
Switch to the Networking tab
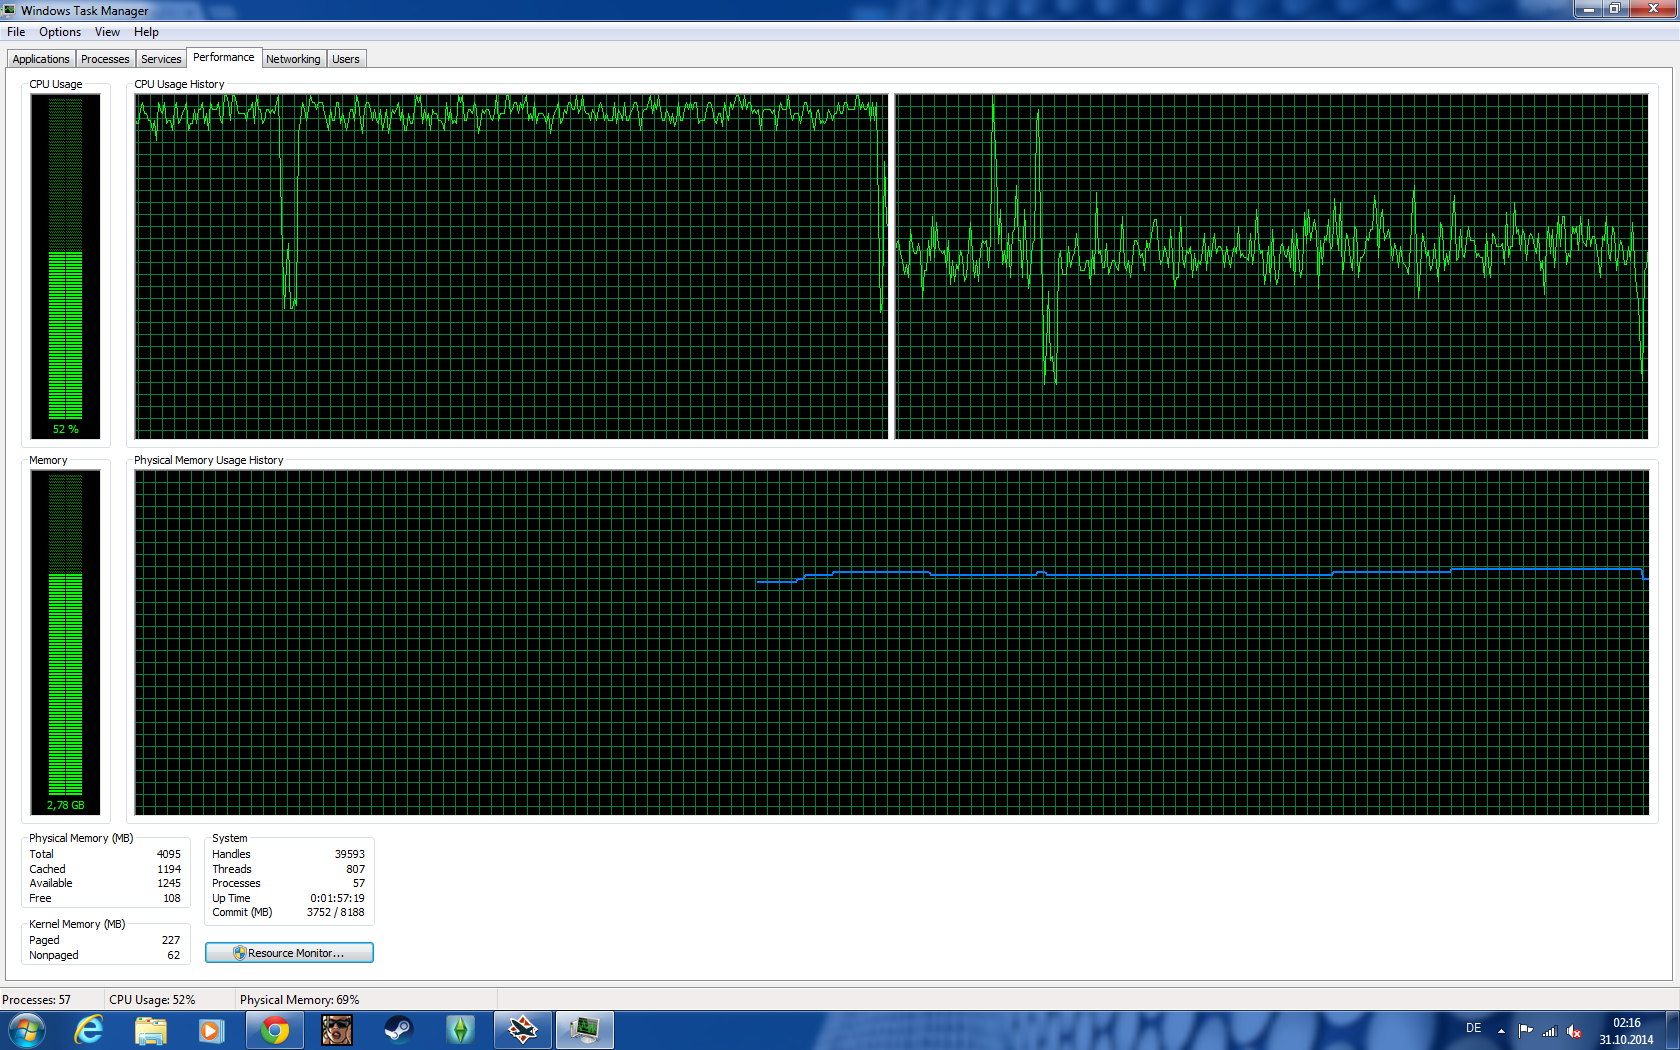[293, 59]
